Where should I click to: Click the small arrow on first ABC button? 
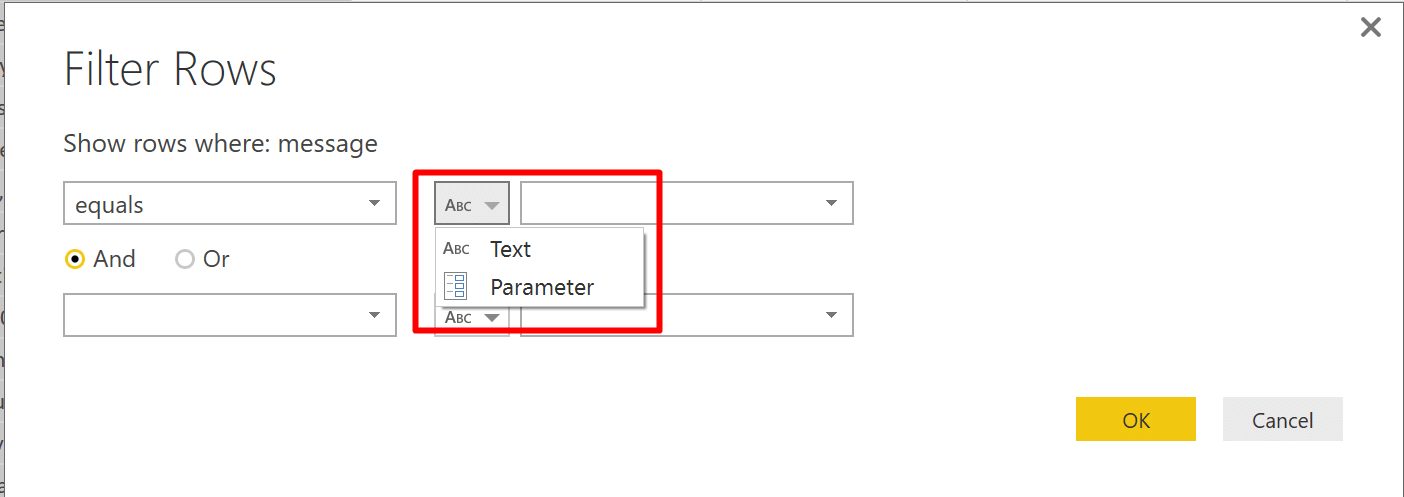(491, 206)
